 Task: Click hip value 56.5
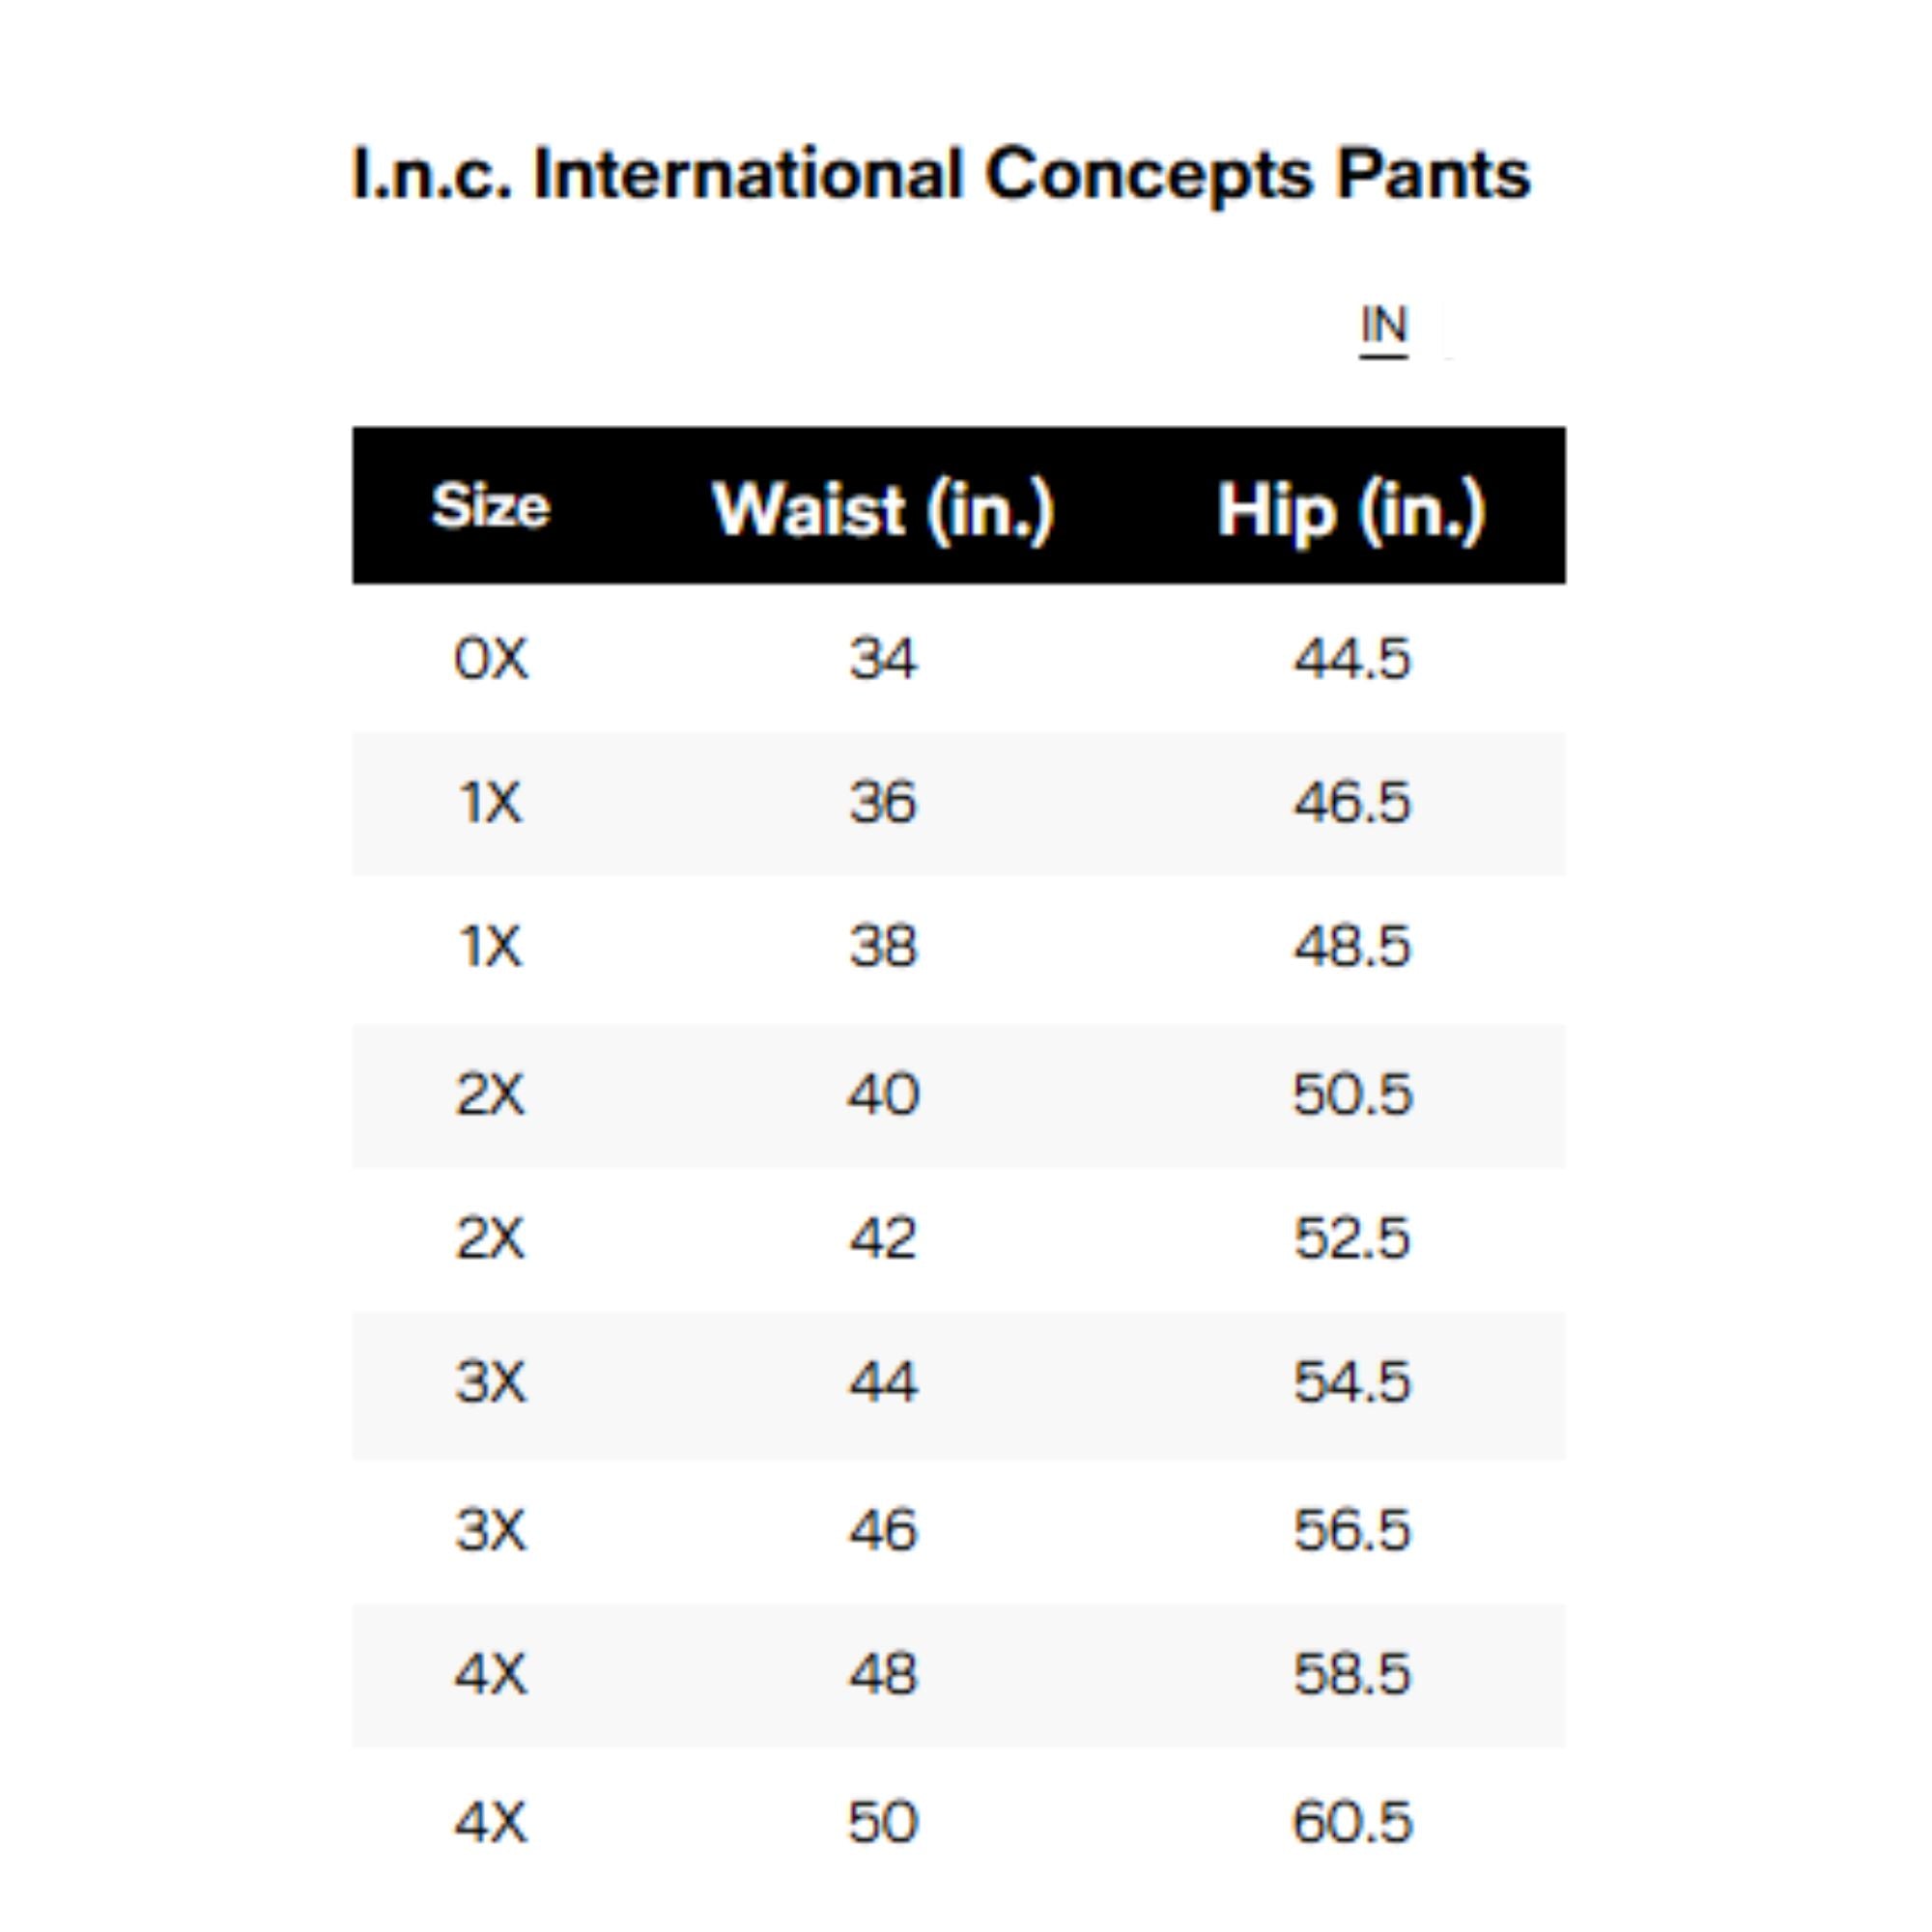(1351, 1531)
